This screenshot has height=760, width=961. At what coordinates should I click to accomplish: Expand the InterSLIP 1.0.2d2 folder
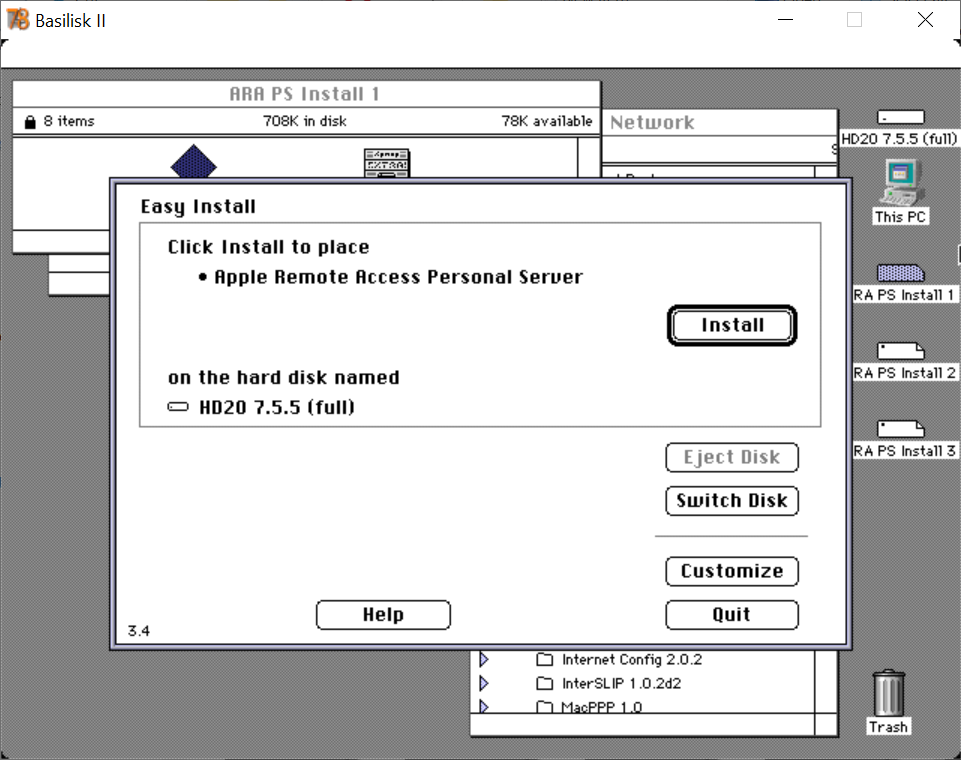[484, 683]
